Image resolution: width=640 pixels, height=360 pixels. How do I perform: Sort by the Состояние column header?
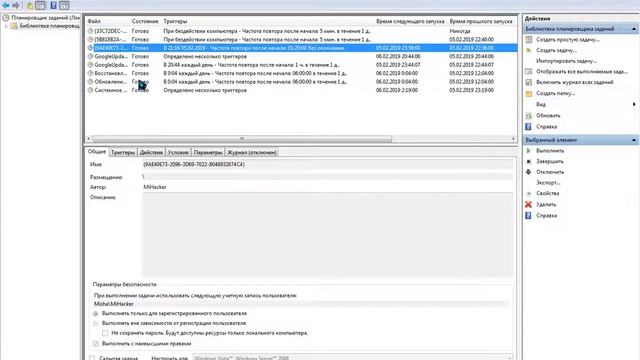(x=145, y=21)
